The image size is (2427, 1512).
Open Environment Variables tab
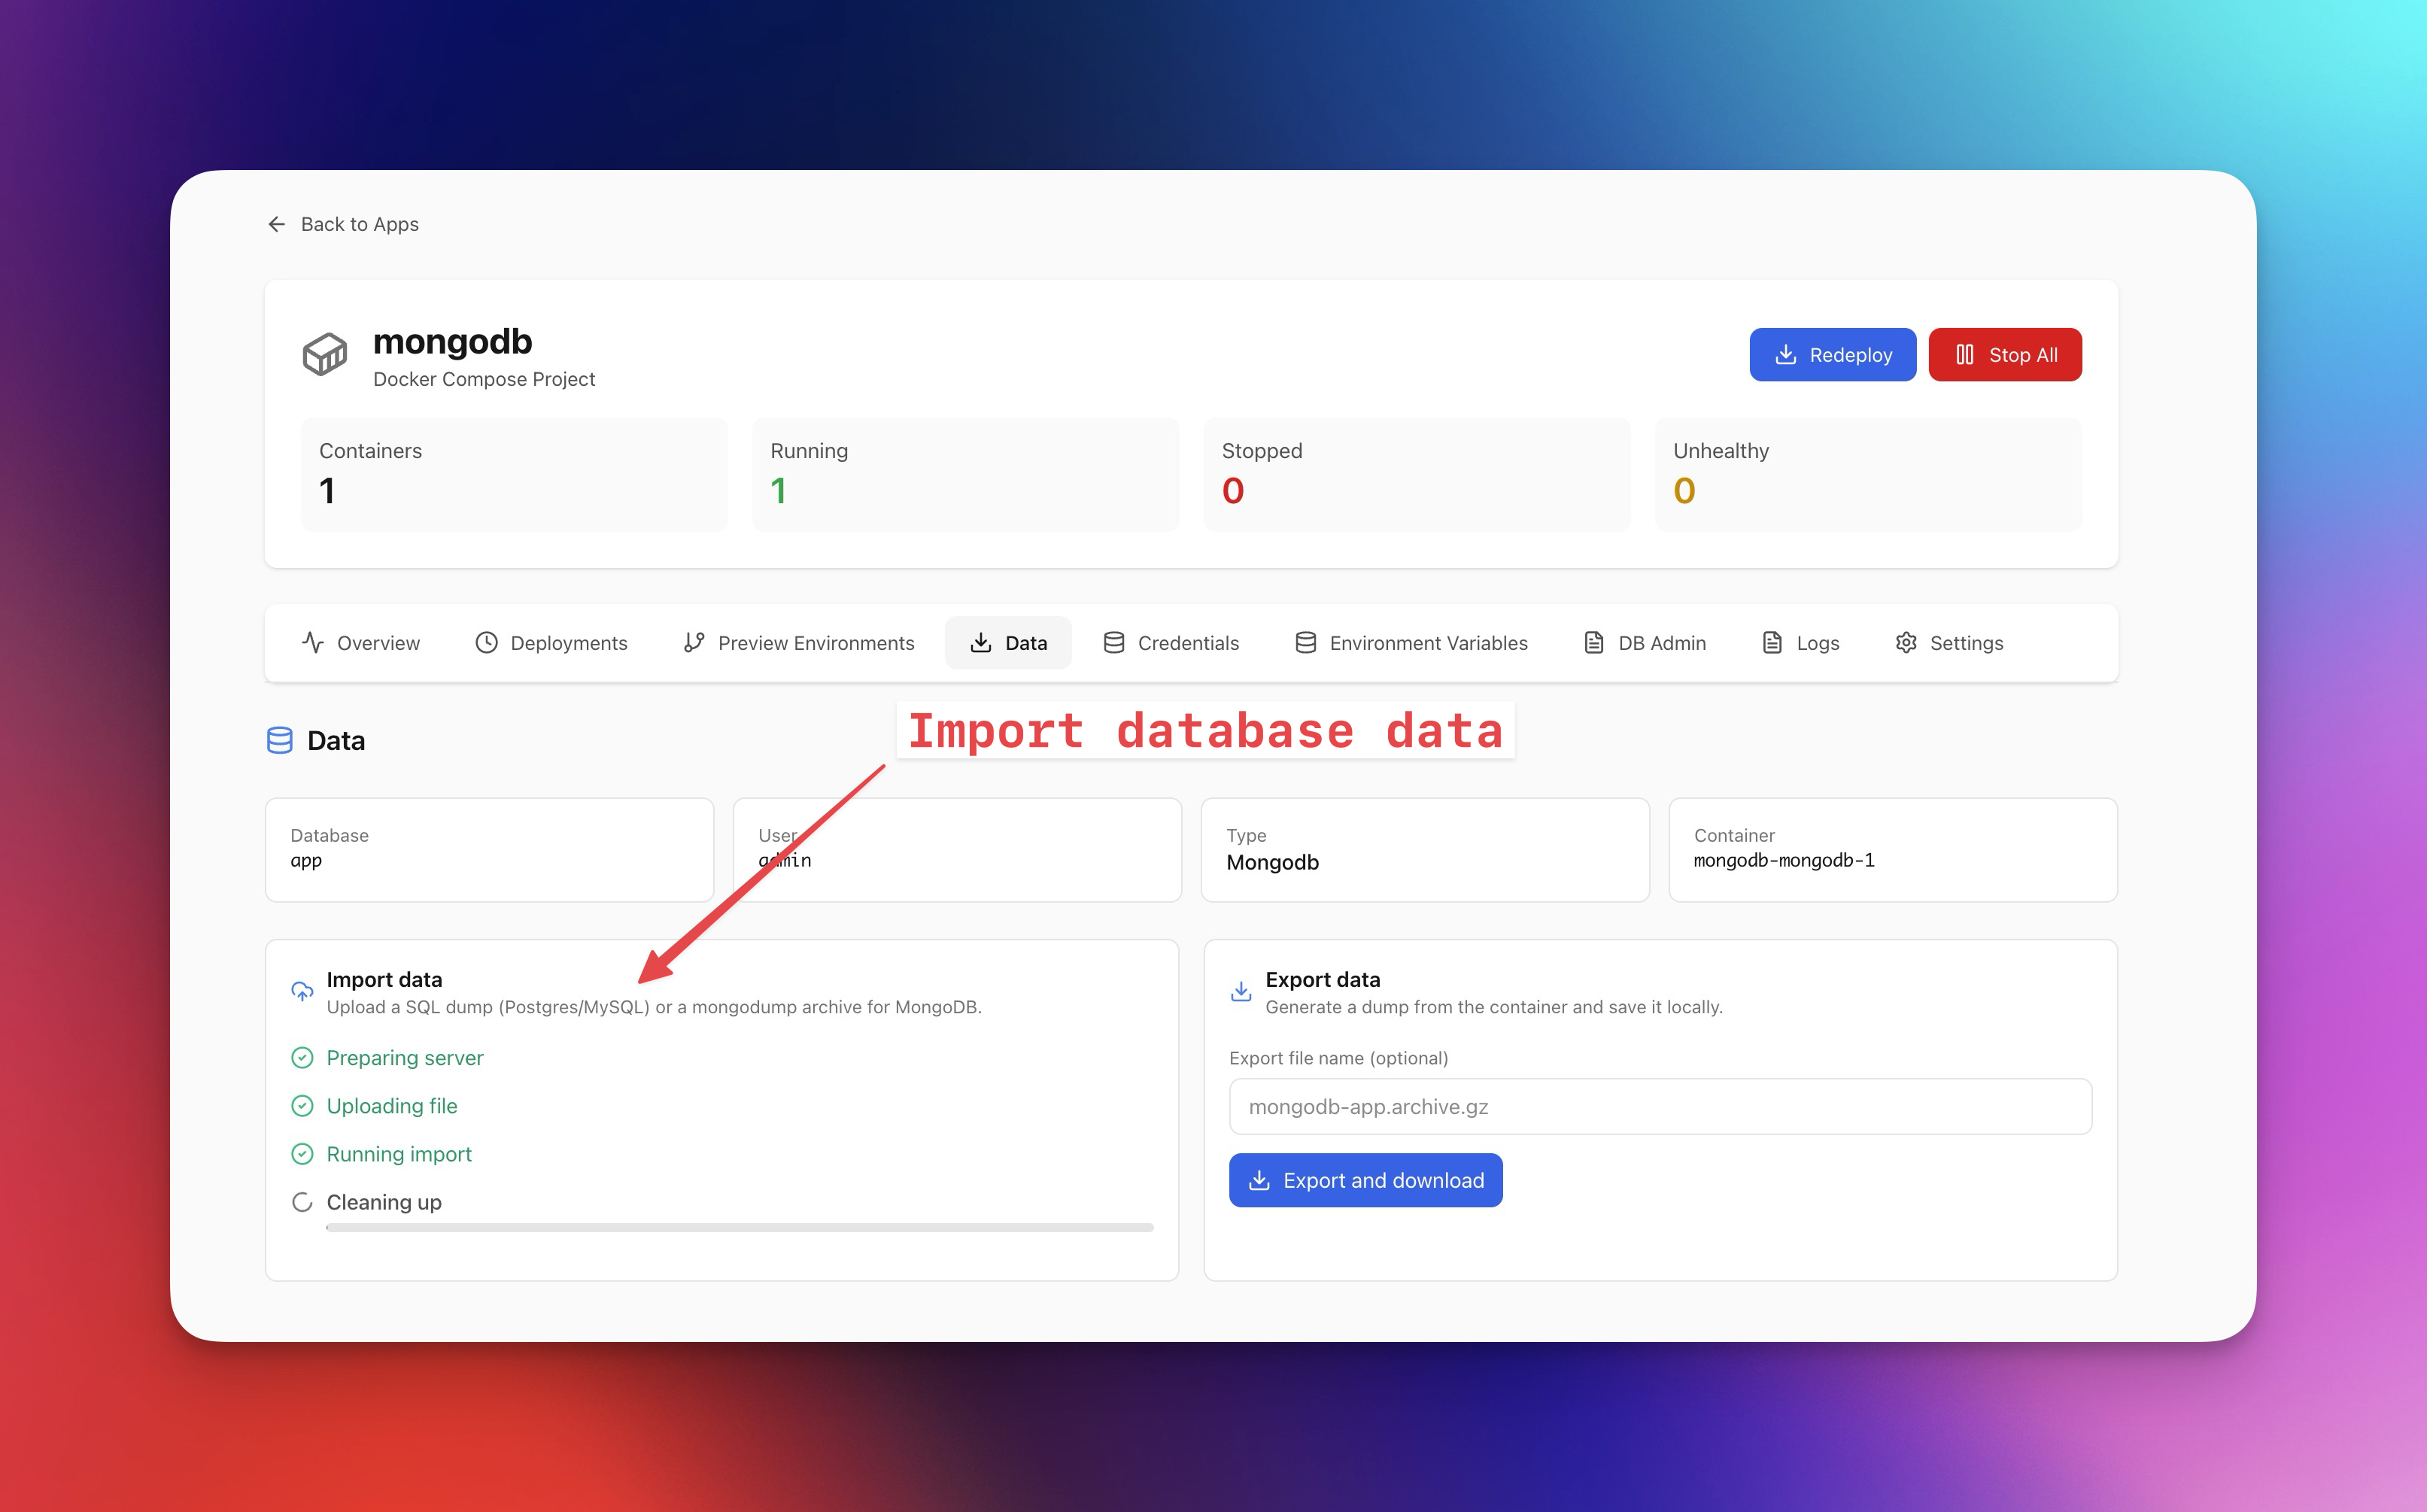click(1411, 643)
